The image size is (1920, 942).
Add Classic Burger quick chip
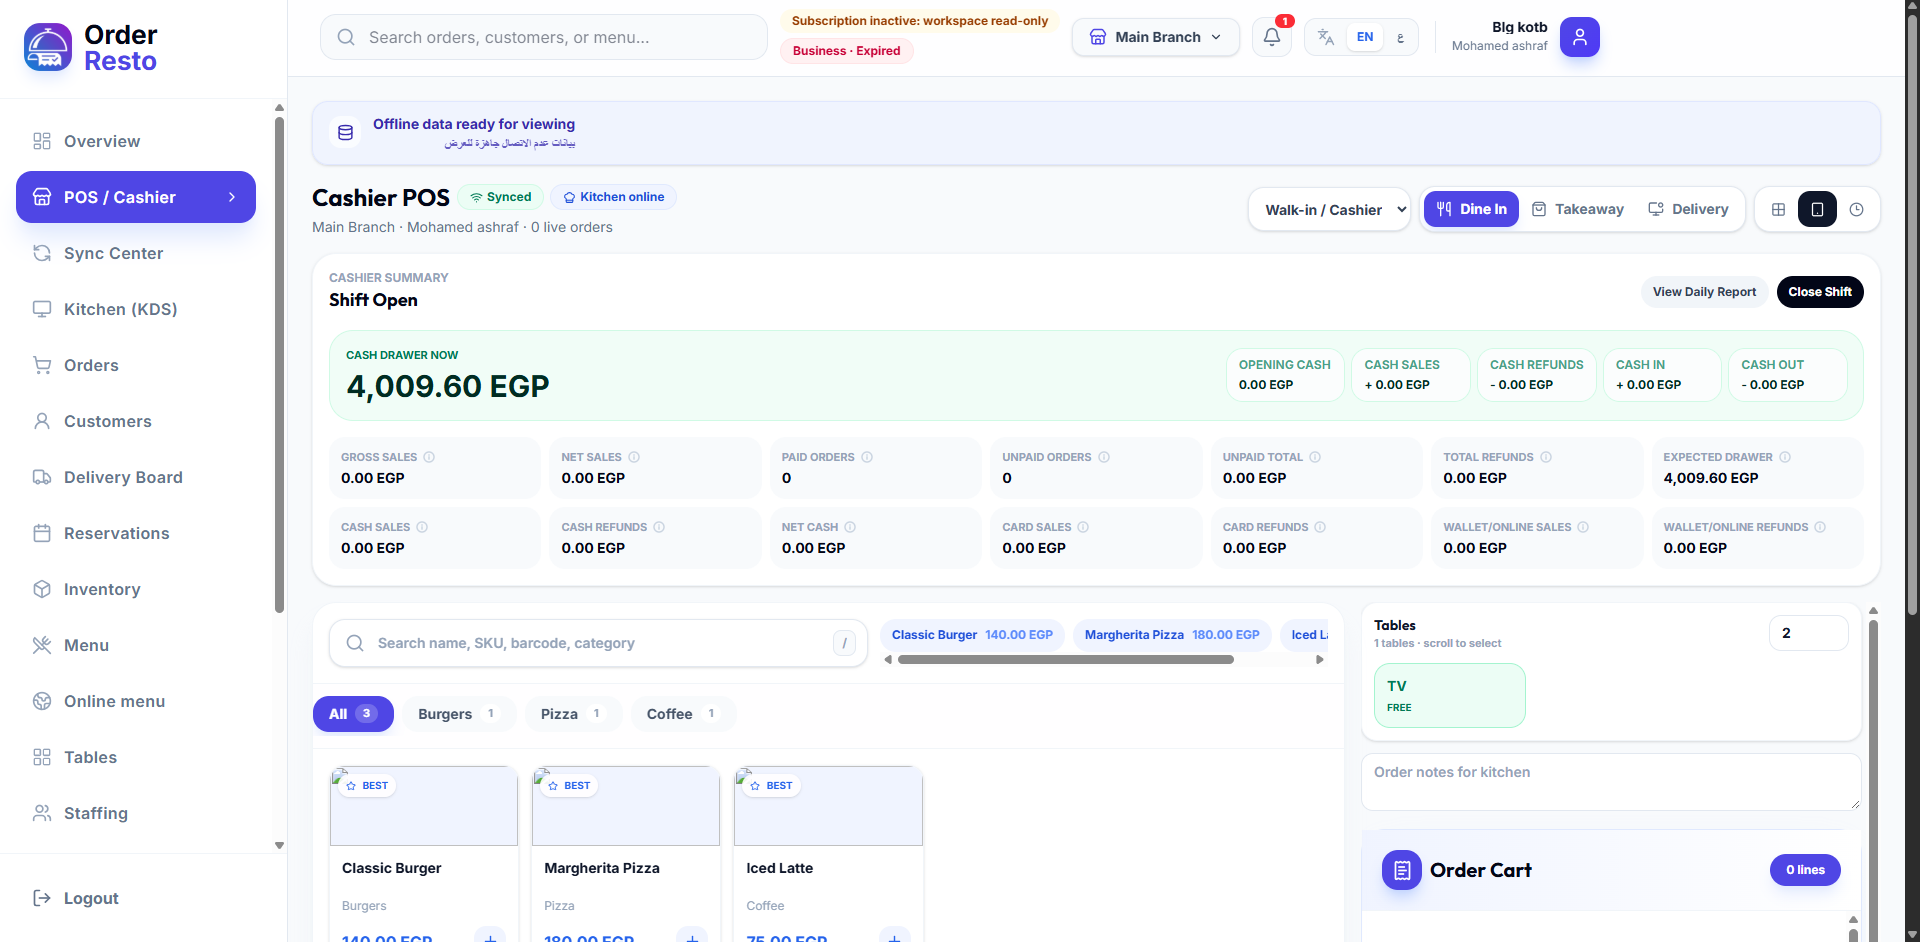972,635
